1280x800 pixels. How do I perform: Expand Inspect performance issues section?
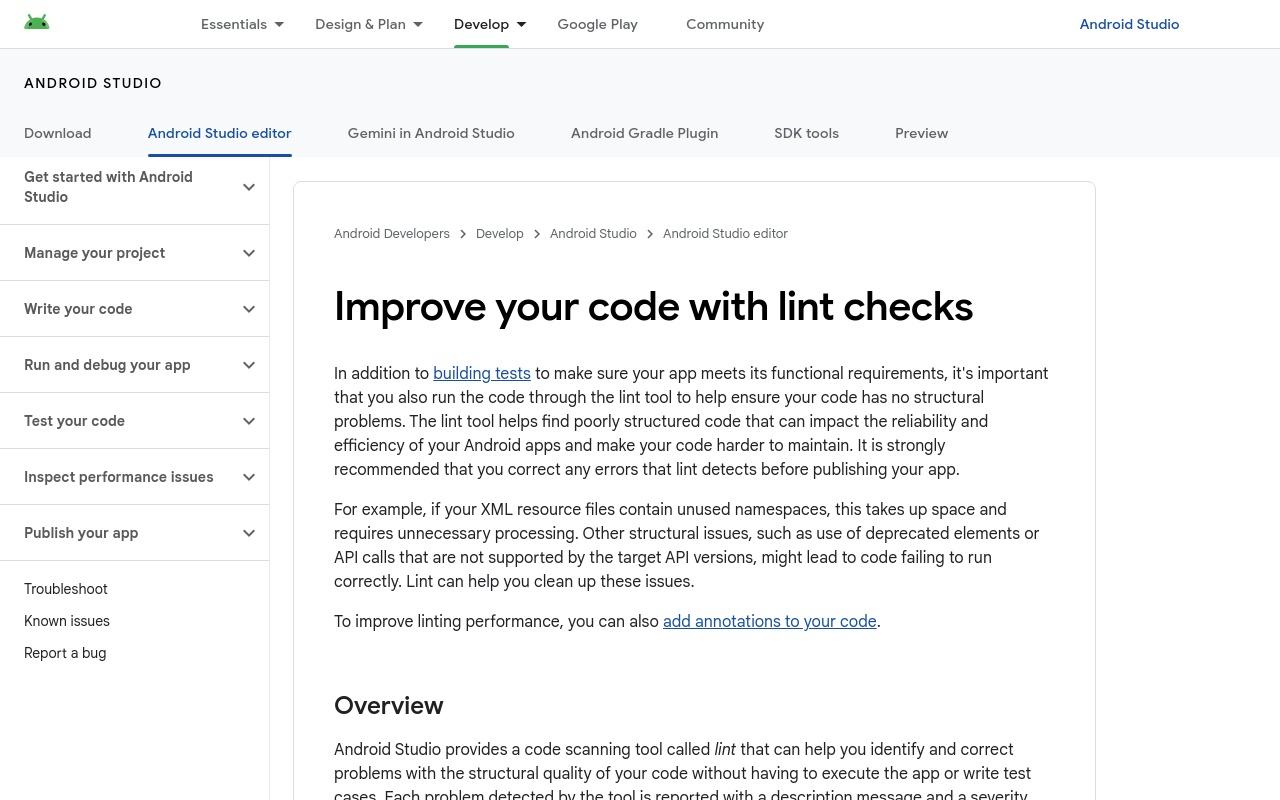tap(134, 477)
